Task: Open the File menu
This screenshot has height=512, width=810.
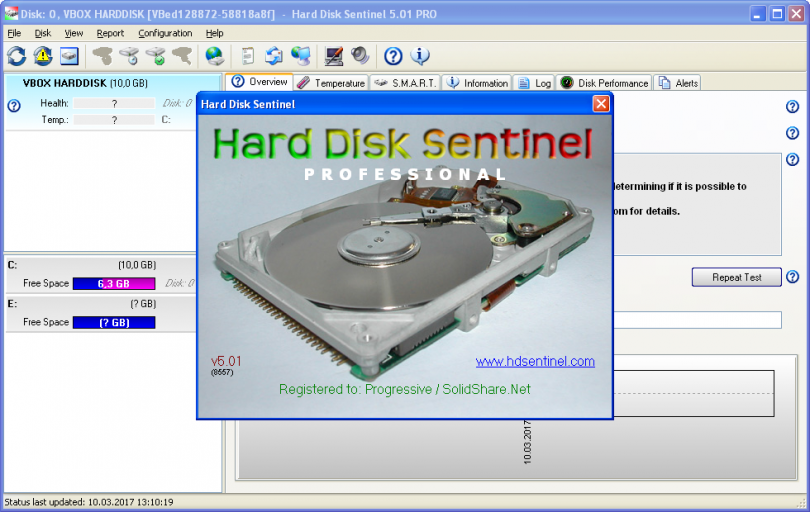Action: [x=14, y=33]
